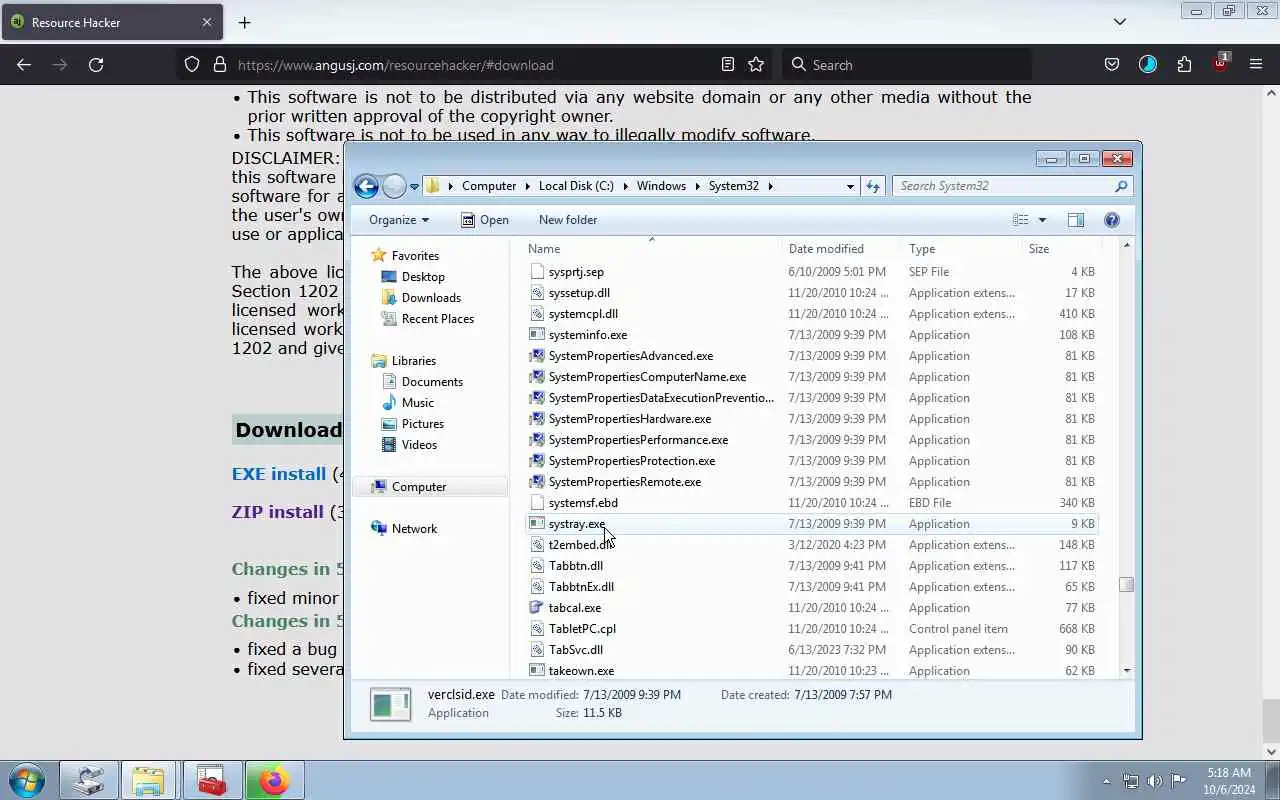
Task: Click the TabSvc.dll file name
Action: point(576,650)
